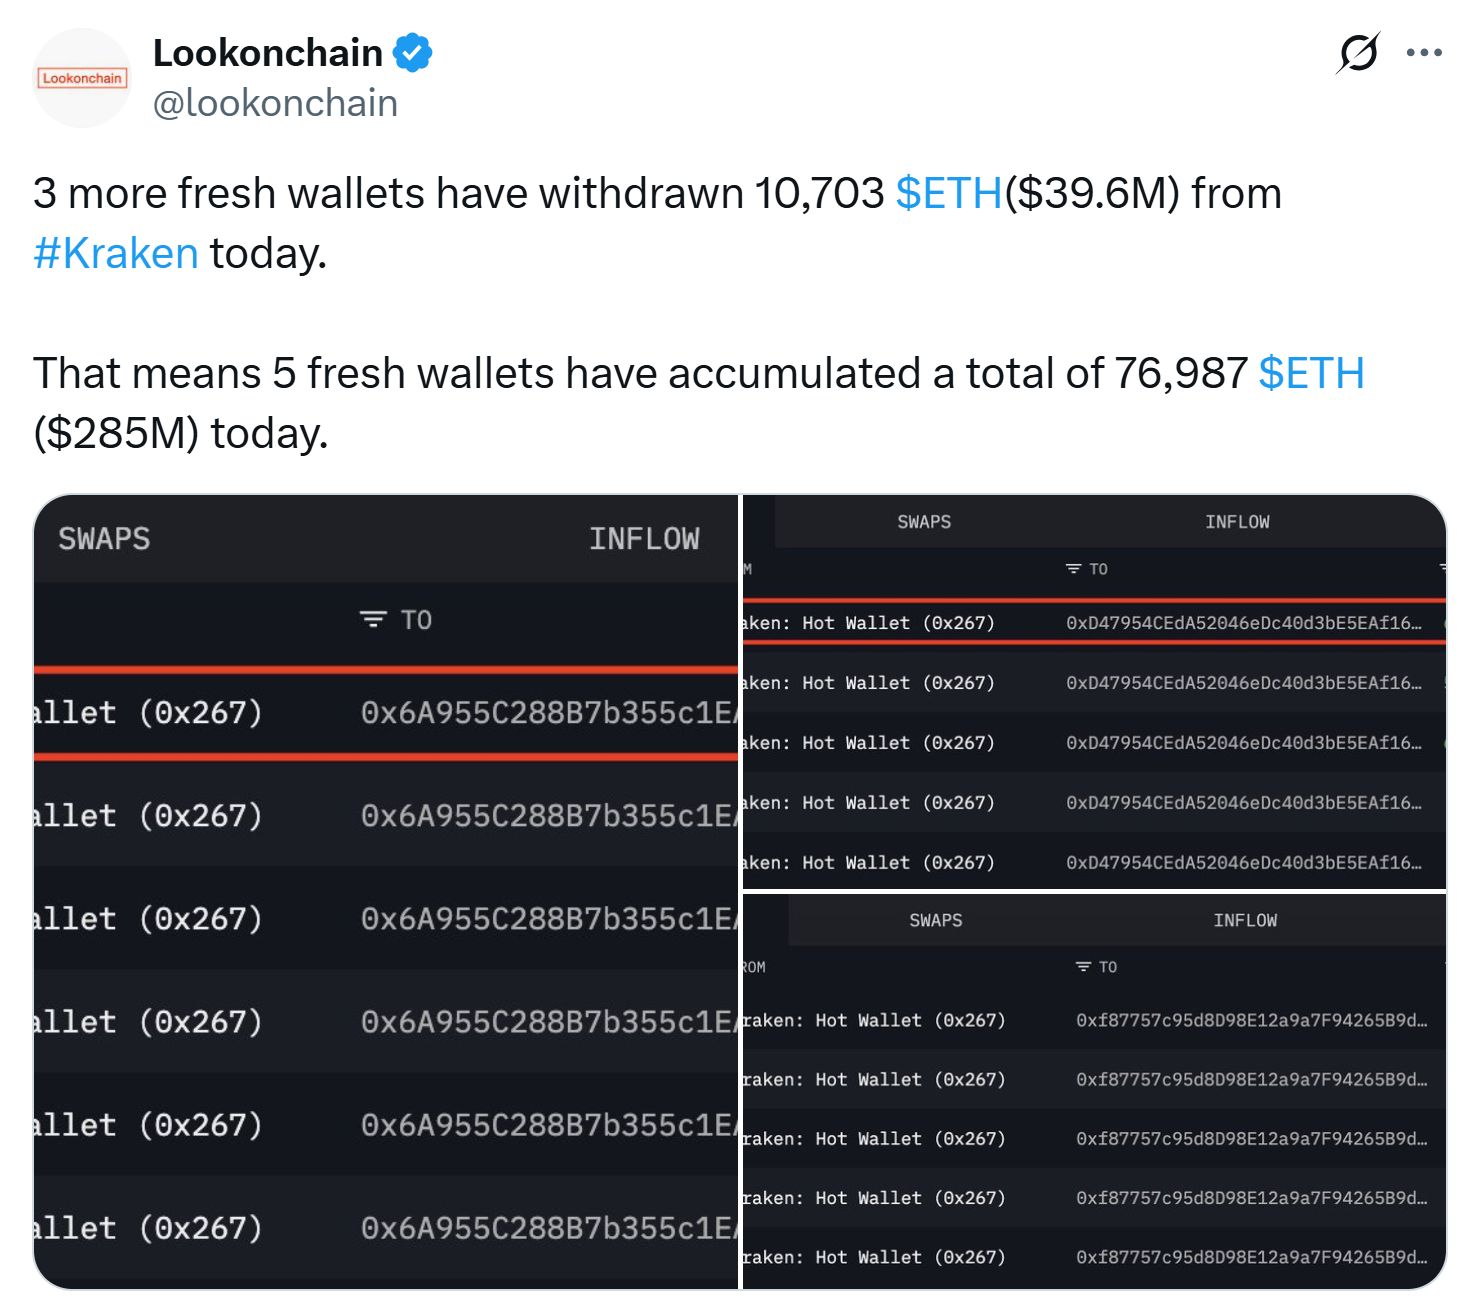1475x1300 pixels.
Task: Open the first $ETH cashtag link
Action: (x=948, y=194)
